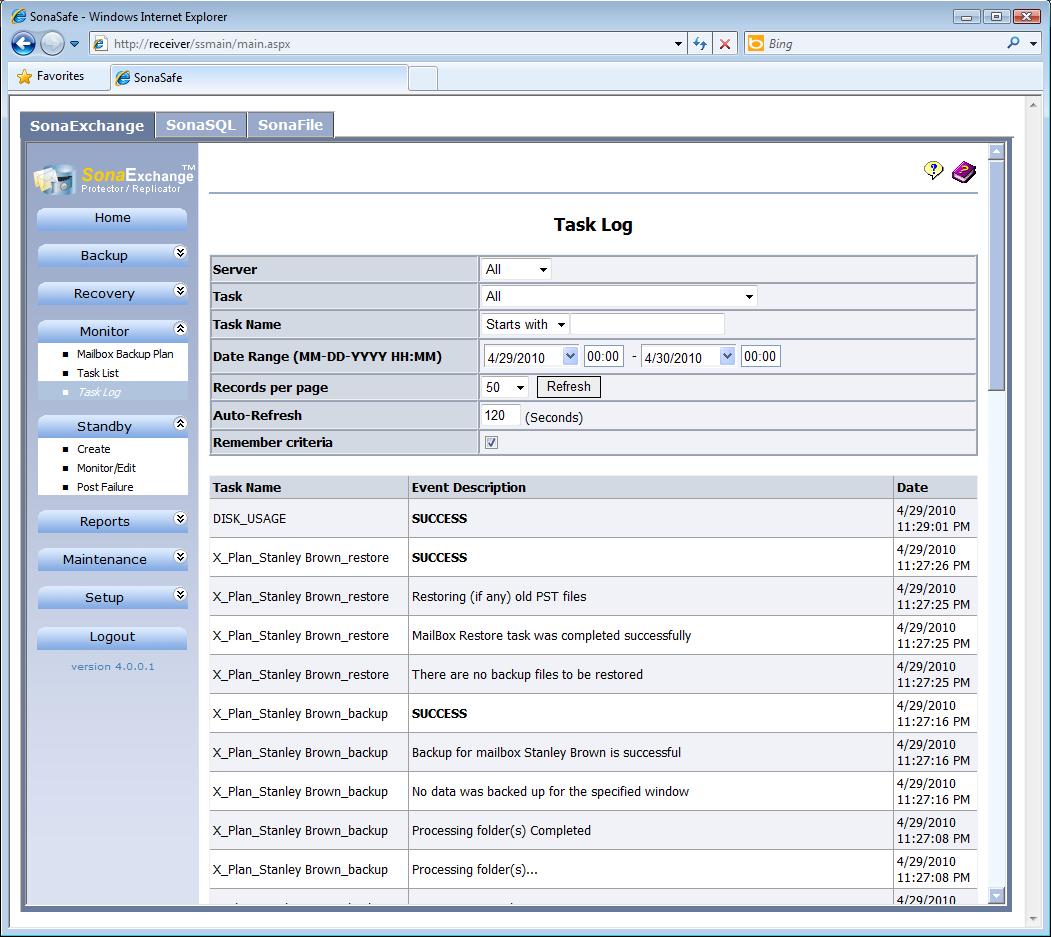
Task: Open the Server dropdown
Action: [x=516, y=270]
